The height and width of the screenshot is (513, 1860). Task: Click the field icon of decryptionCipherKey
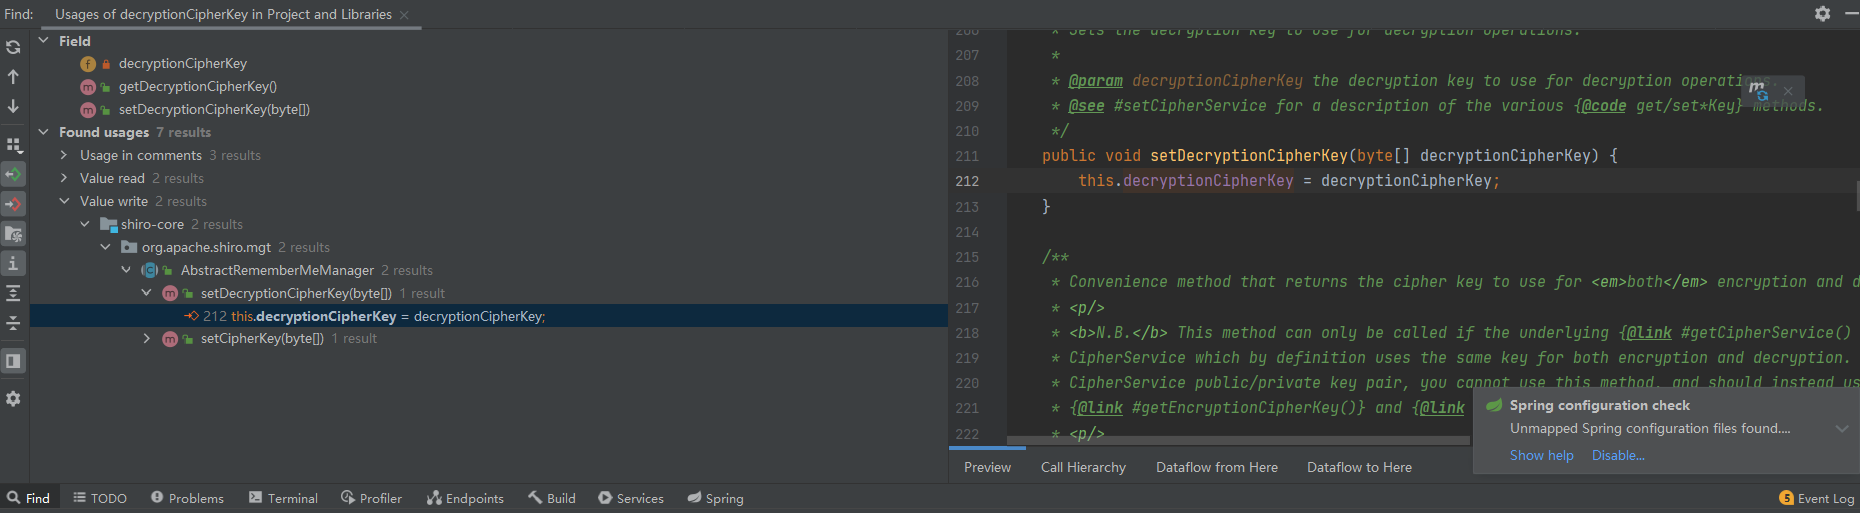[x=88, y=64]
